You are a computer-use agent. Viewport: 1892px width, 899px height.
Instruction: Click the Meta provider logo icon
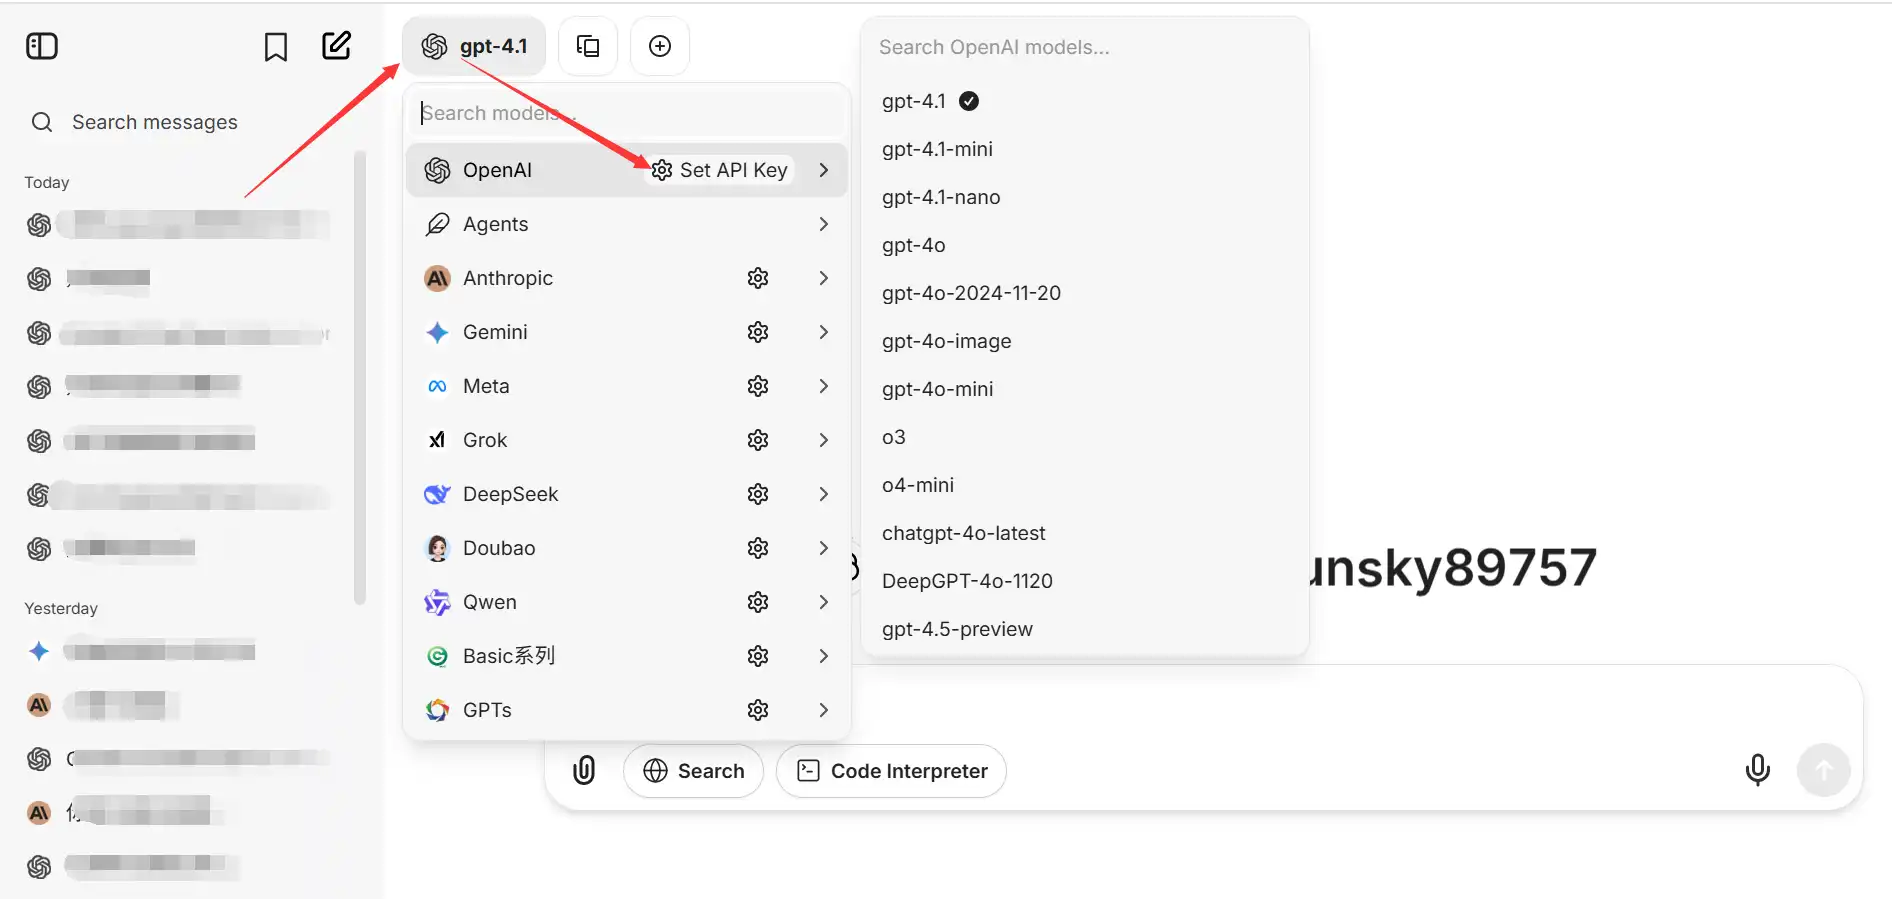click(437, 386)
